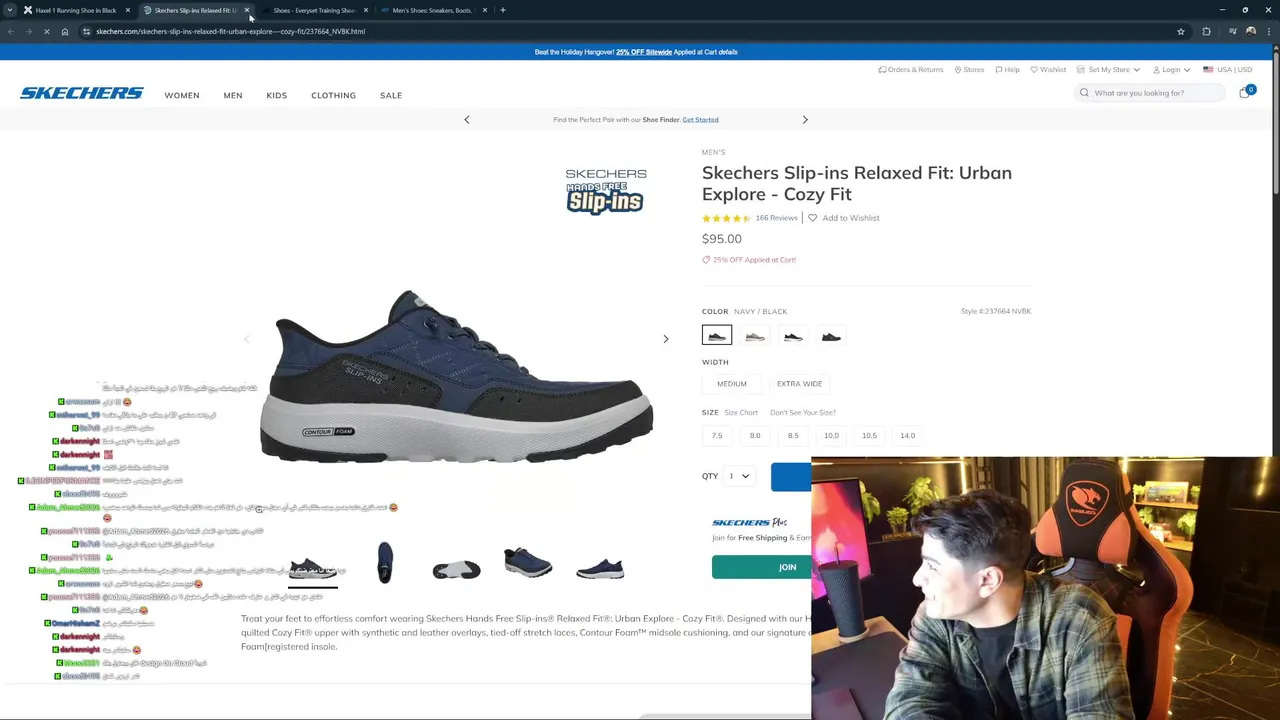Choose MEDIUM width

coord(732,384)
